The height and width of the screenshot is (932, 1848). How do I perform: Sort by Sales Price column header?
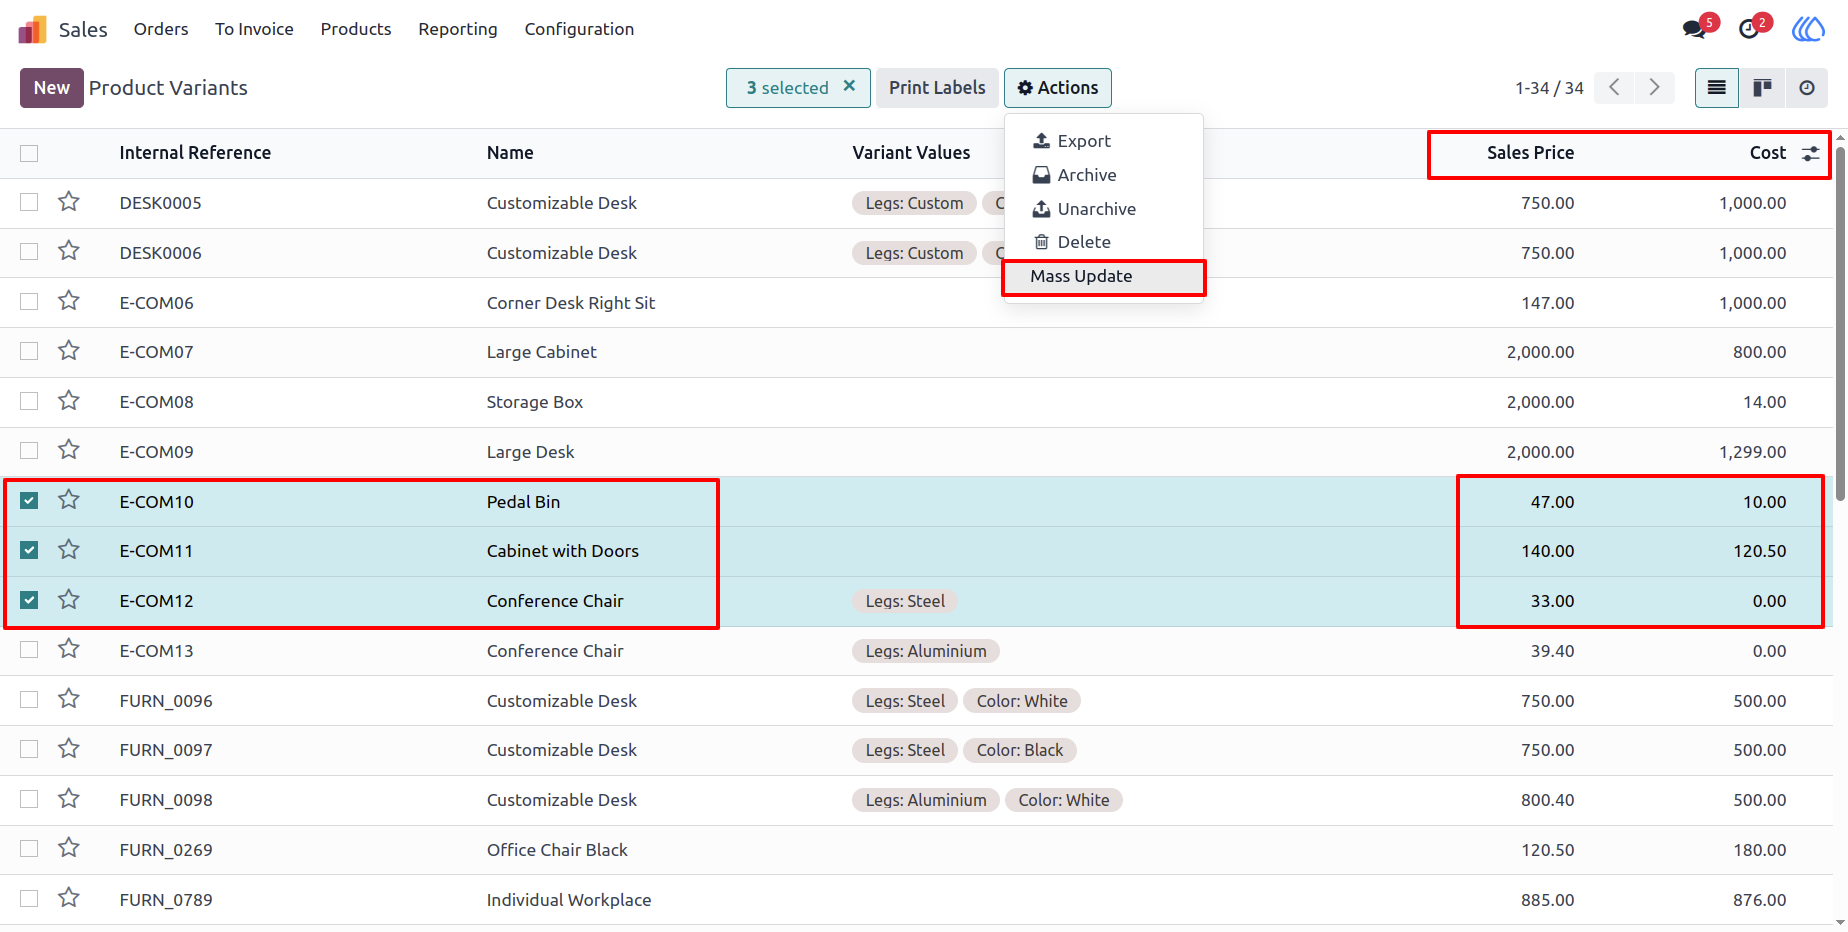pos(1530,153)
